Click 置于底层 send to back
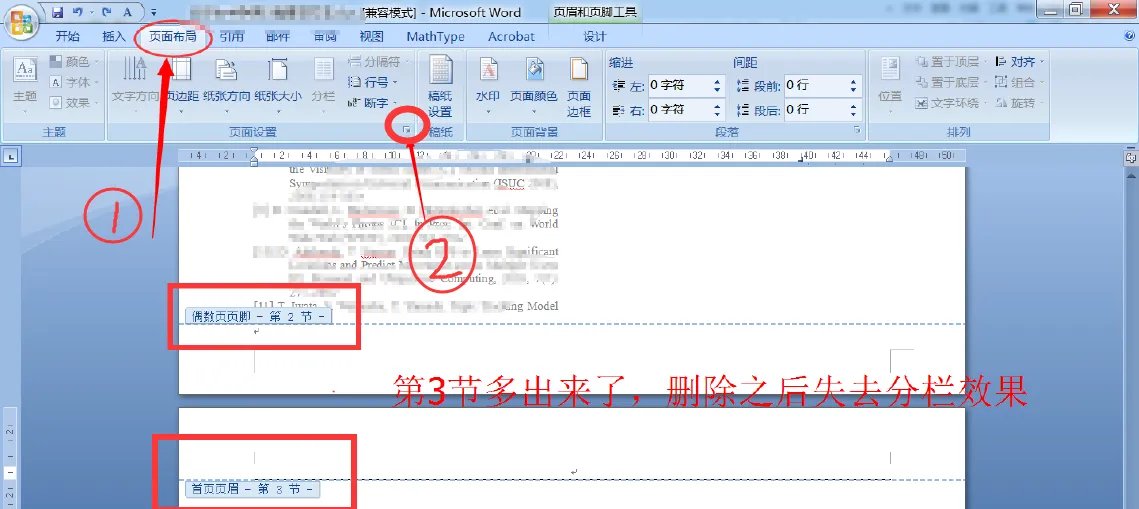Image resolution: width=1139 pixels, height=509 pixels. [x=950, y=83]
